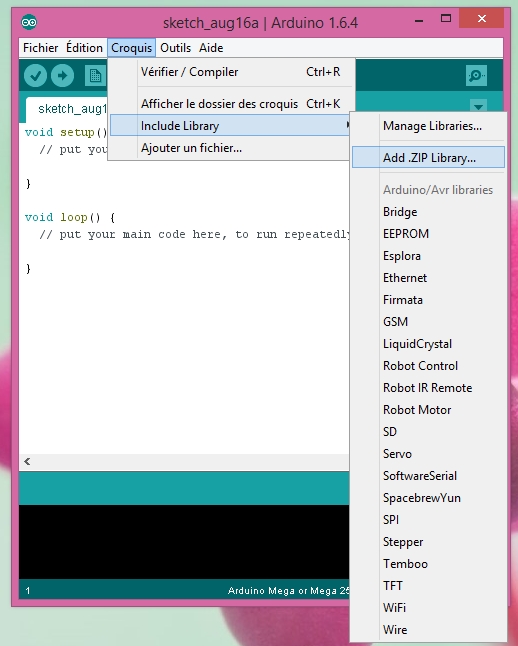Choose Vérifier / Compiler menu entry

point(231,72)
